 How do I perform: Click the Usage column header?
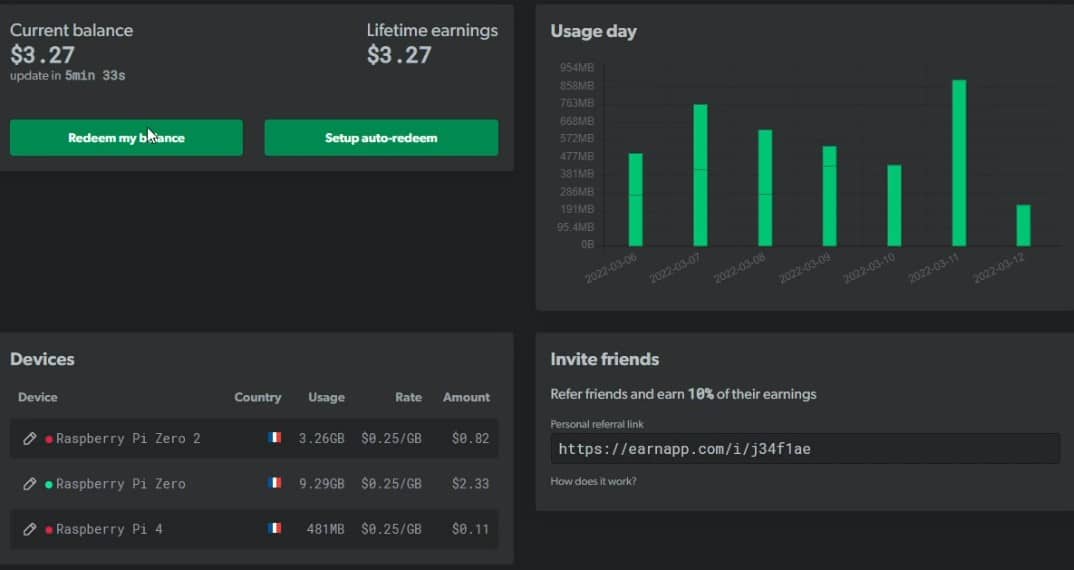click(326, 397)
